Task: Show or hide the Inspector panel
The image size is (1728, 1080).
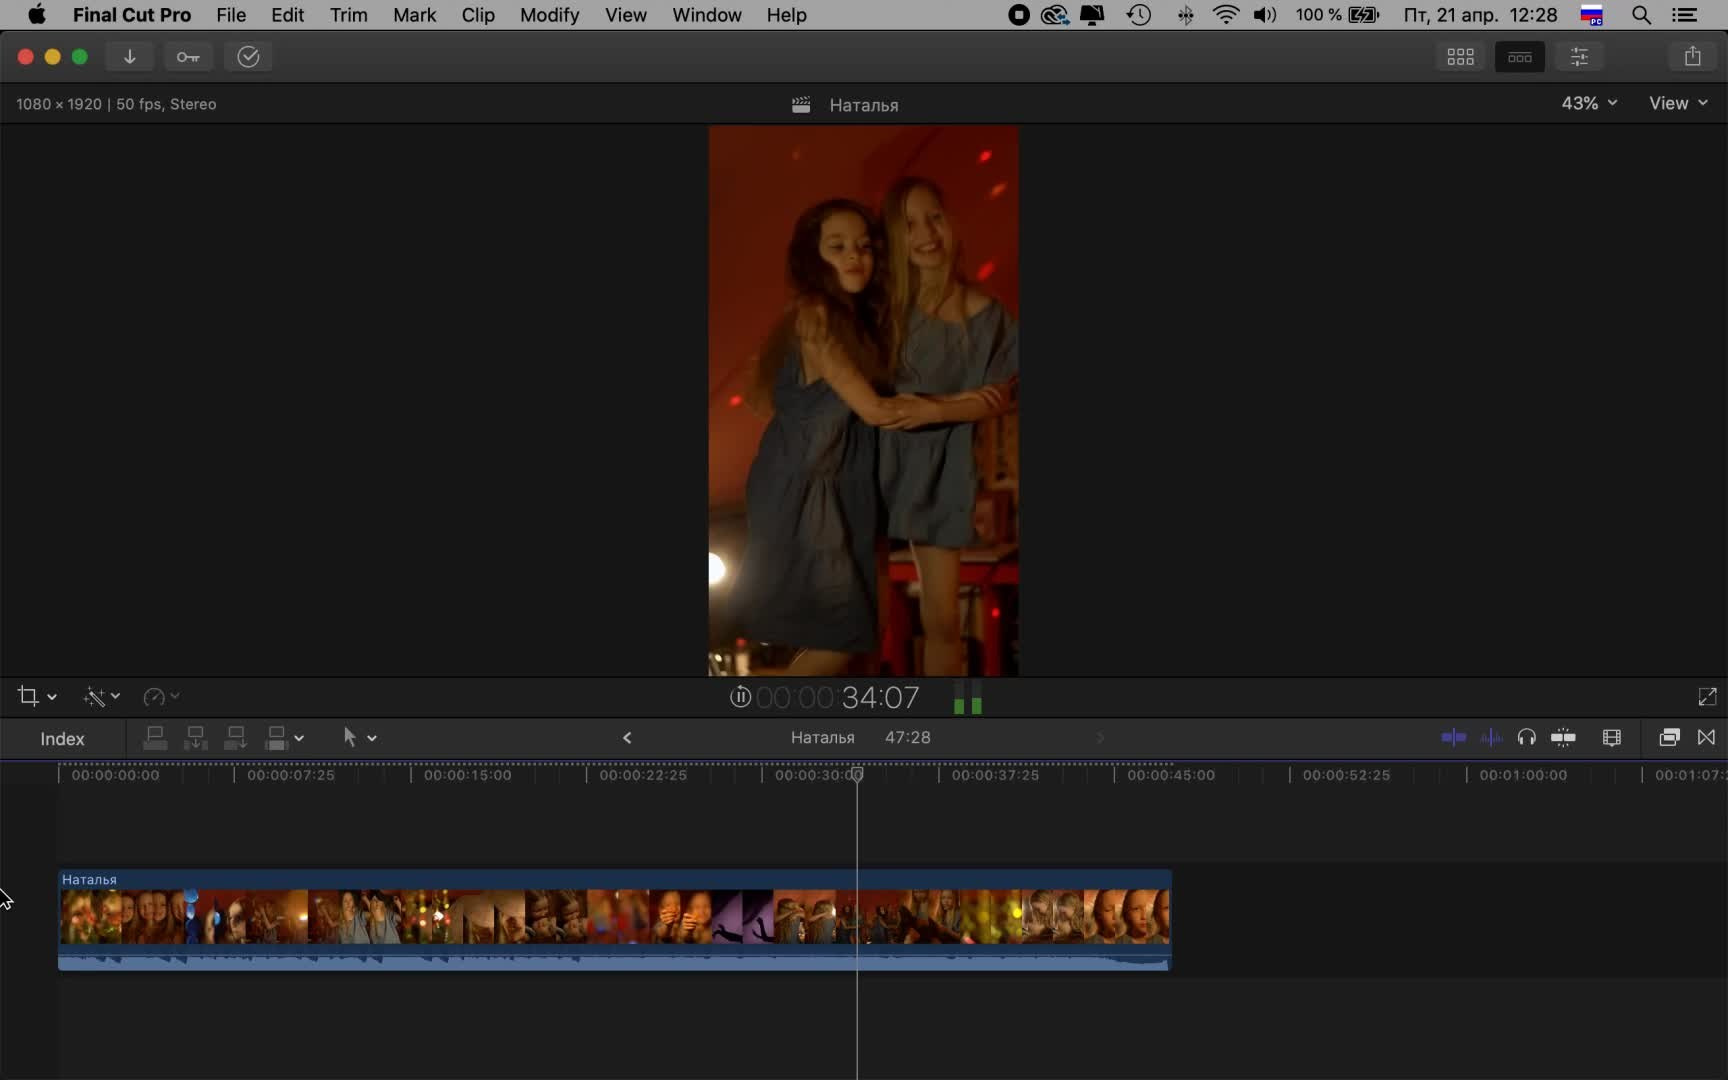Action: click(x=1579, y=57)
